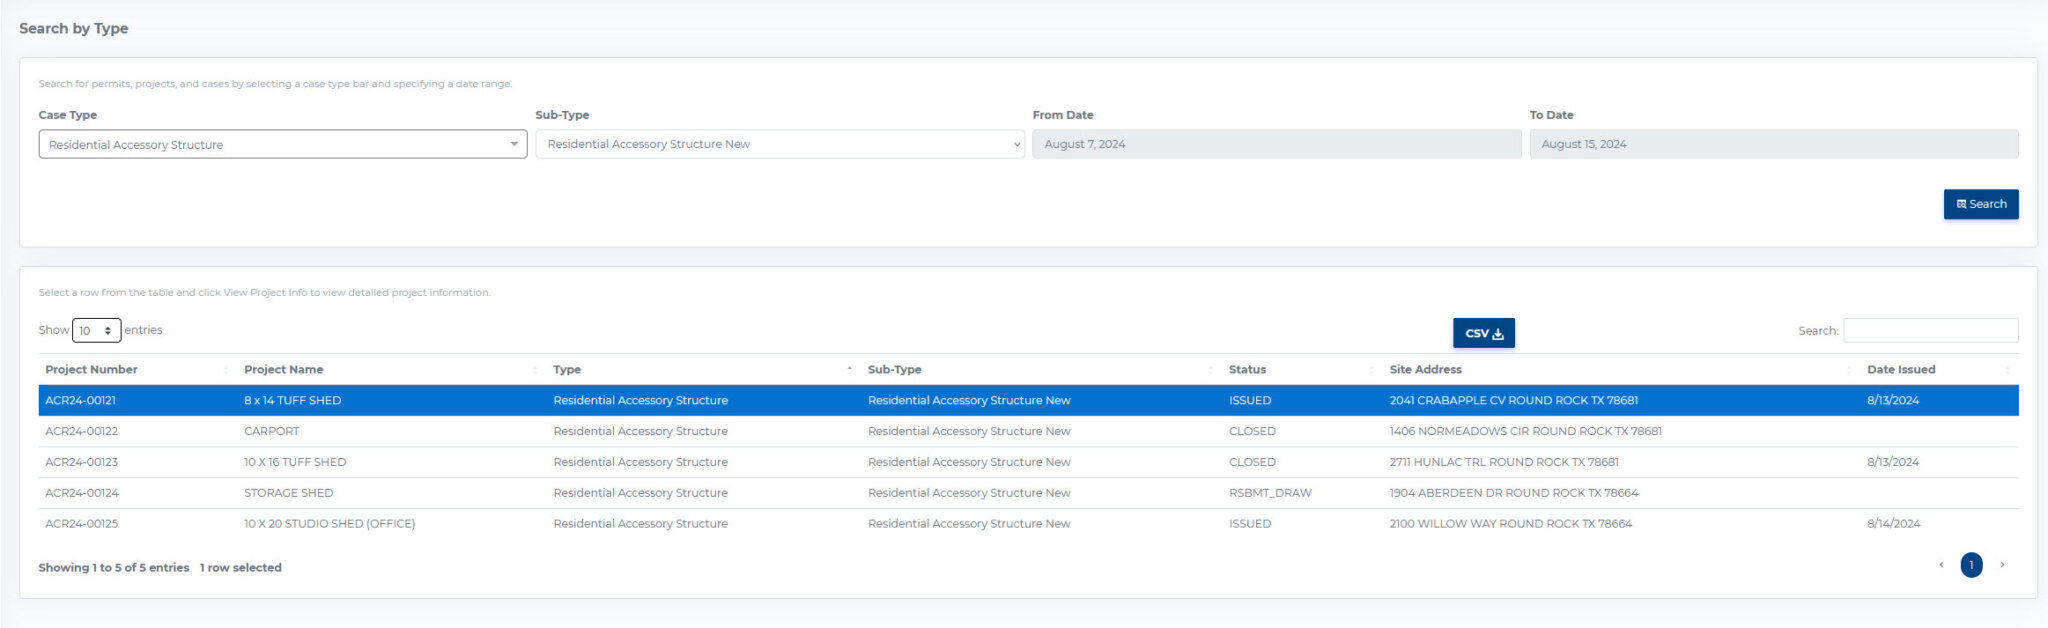
Task: Expand the Sub-Type dropdown
Action: pyautogui.click(x=779, y=145)
